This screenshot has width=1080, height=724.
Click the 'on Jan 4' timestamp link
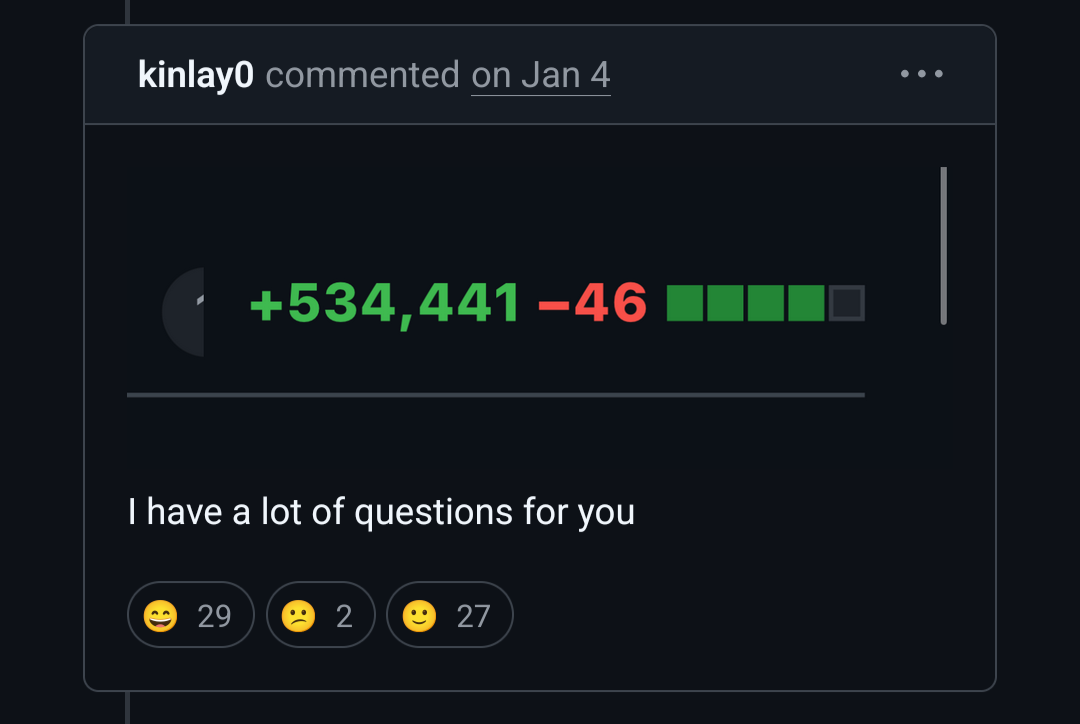(540, 74)
